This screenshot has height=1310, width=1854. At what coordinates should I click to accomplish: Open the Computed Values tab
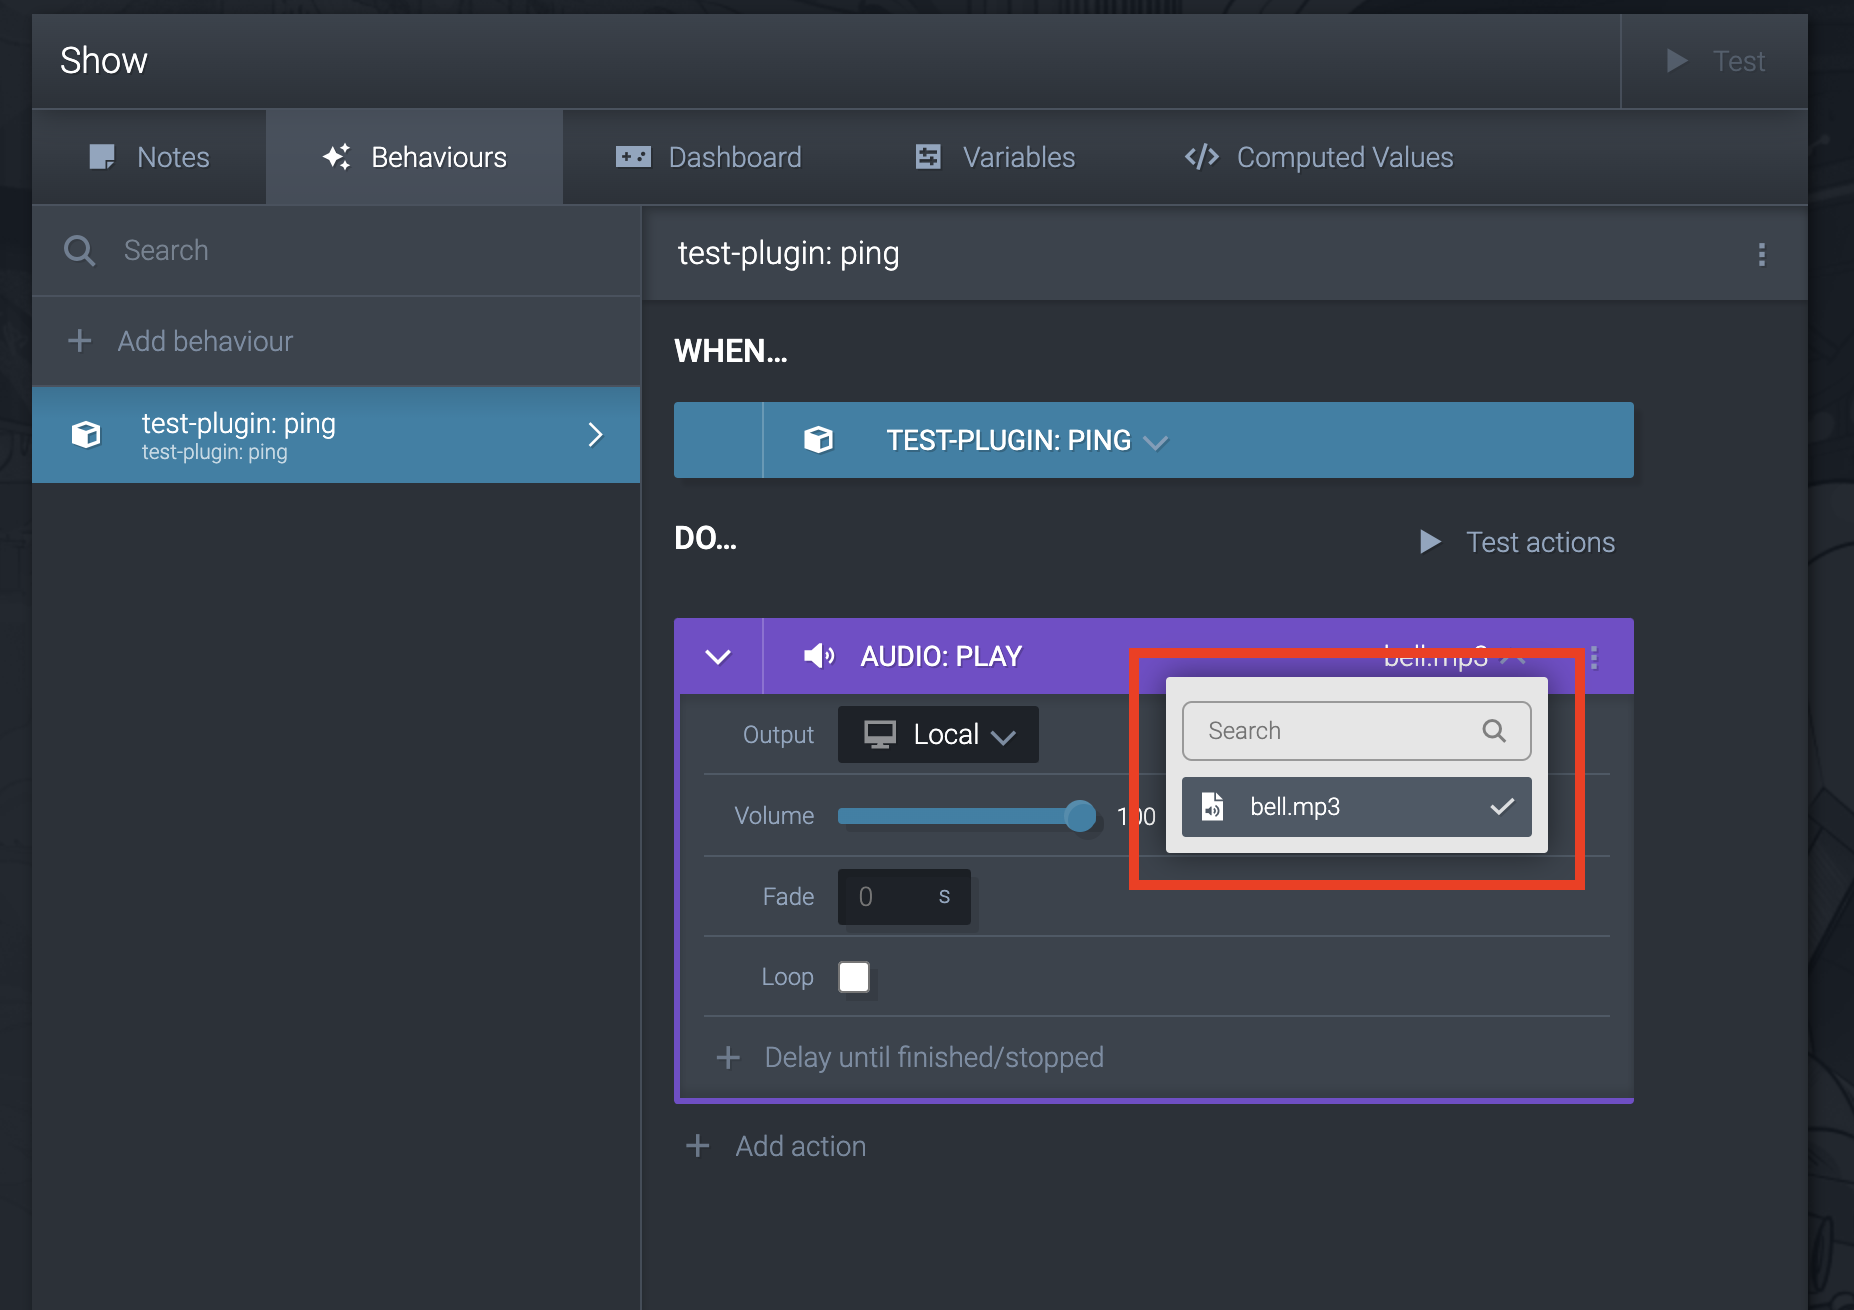[x=1318, y=157]
